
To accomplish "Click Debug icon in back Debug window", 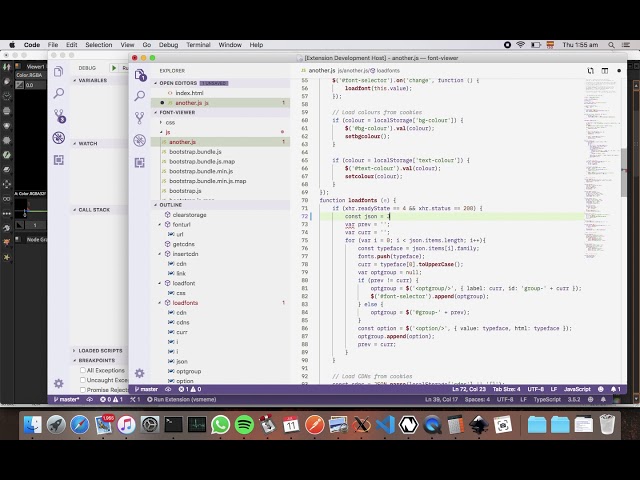I will click(59, 138).
